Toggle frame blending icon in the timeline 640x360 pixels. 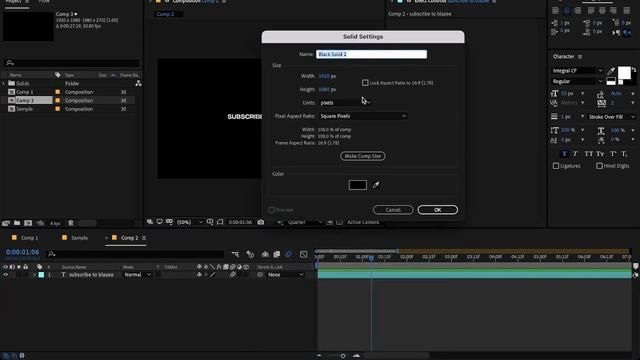[x=277, y=254]
